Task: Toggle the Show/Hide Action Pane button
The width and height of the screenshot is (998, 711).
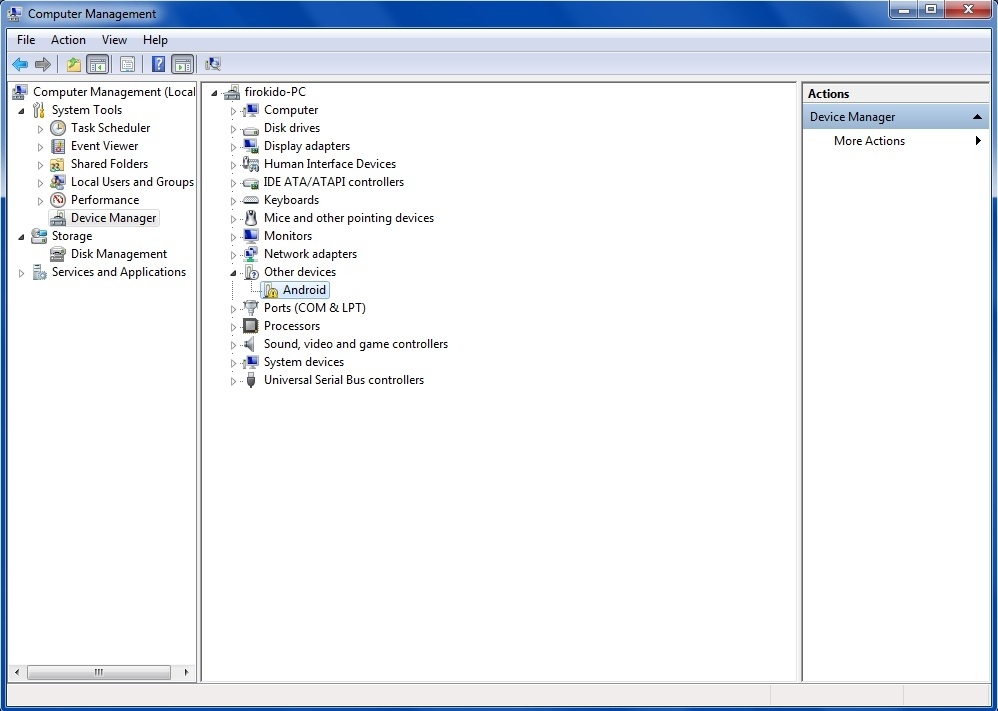Action: 183,64
